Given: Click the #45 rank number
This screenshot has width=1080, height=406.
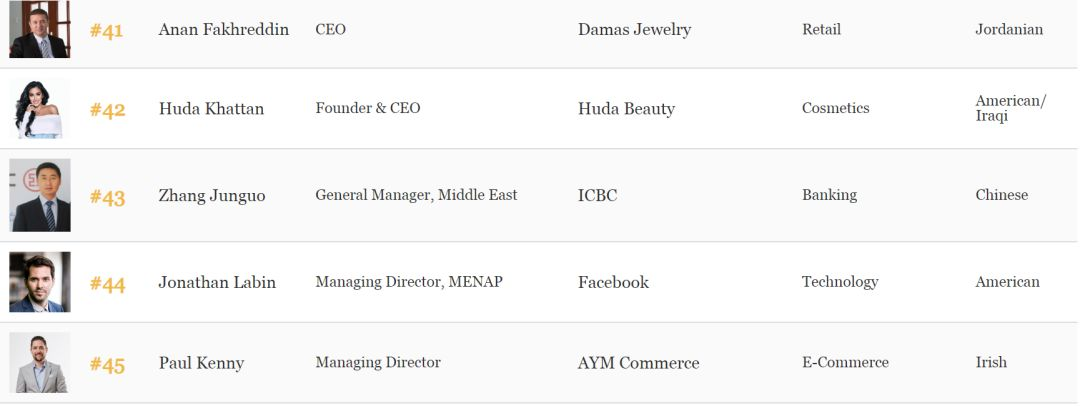Looking at the screenshot, I should tap(107, 365).
